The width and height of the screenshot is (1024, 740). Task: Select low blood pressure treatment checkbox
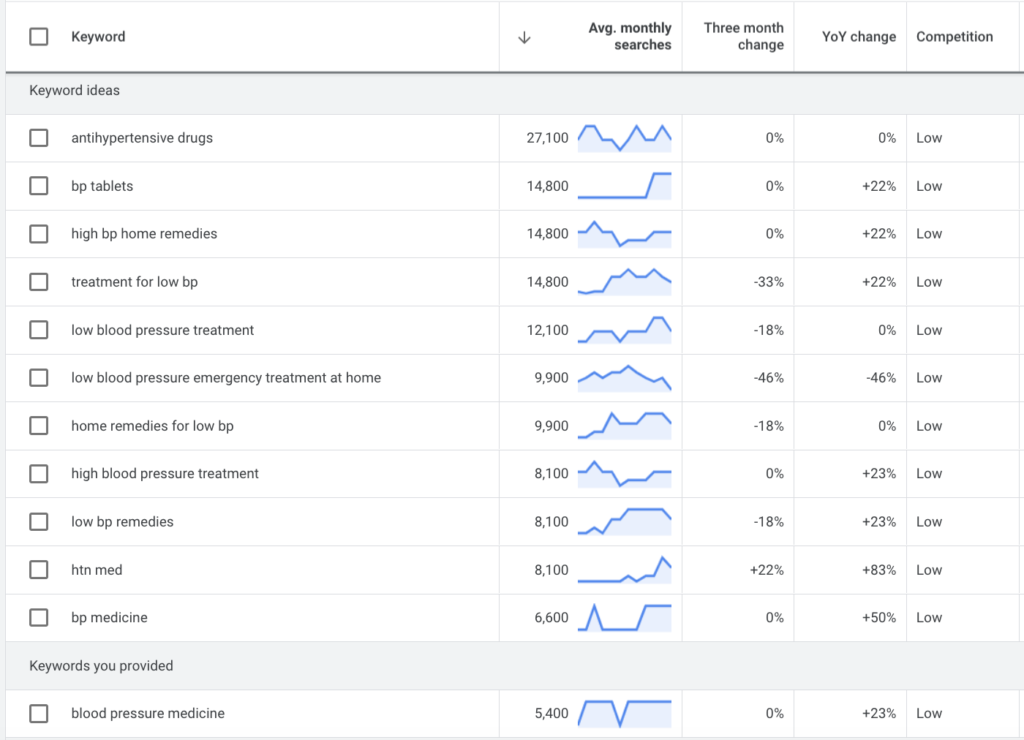tap(39, 330)
